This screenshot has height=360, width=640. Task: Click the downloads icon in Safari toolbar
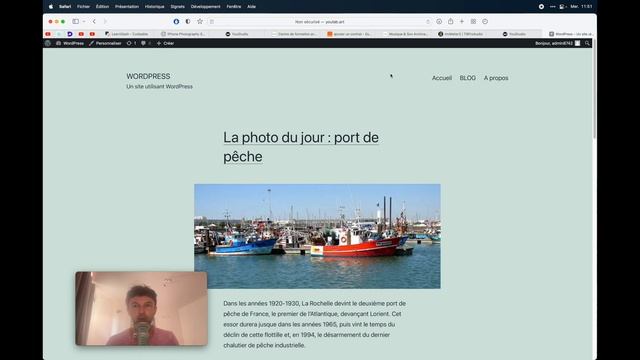(x=439, y=21)
